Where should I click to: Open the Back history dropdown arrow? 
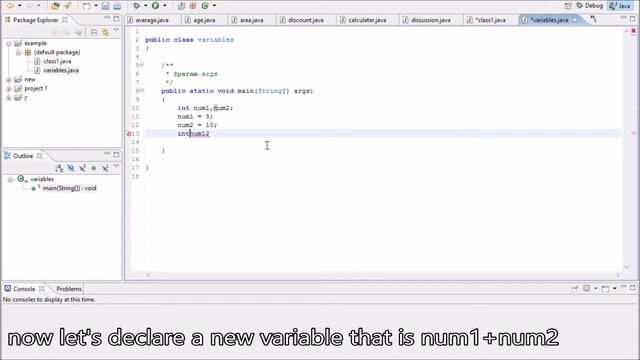point(20,6)
